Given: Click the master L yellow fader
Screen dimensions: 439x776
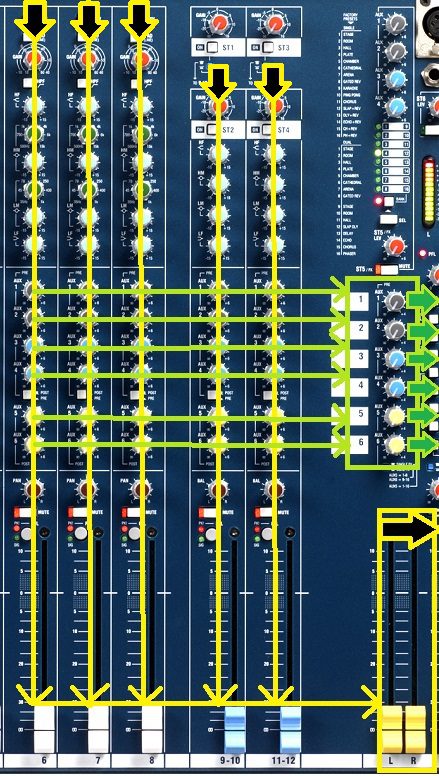Looking at the screenshot, I should coord(393,728).
